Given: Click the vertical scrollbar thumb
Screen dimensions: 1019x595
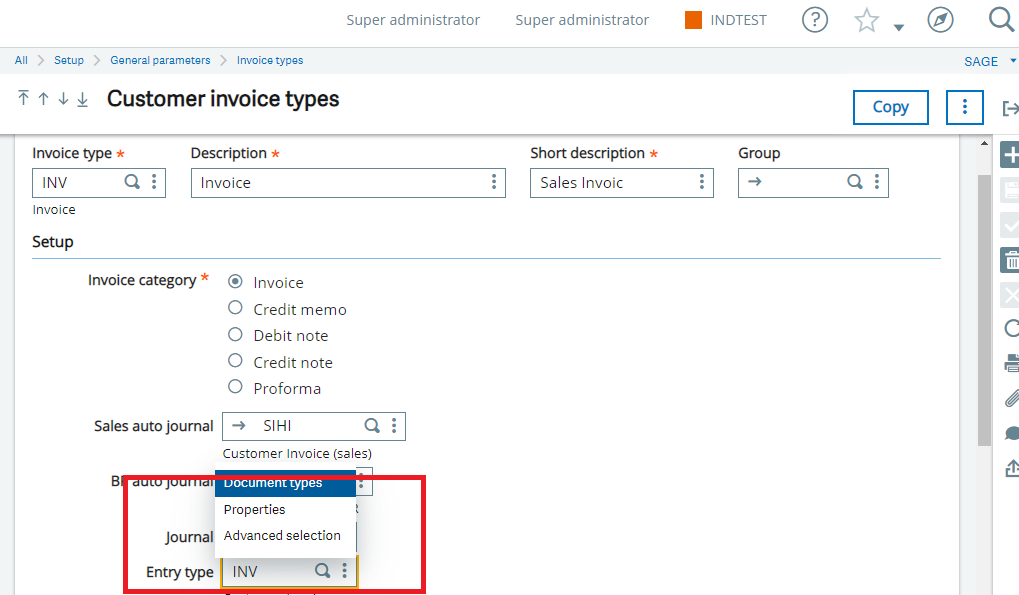Looking at the screenshot, I should 985,310.
